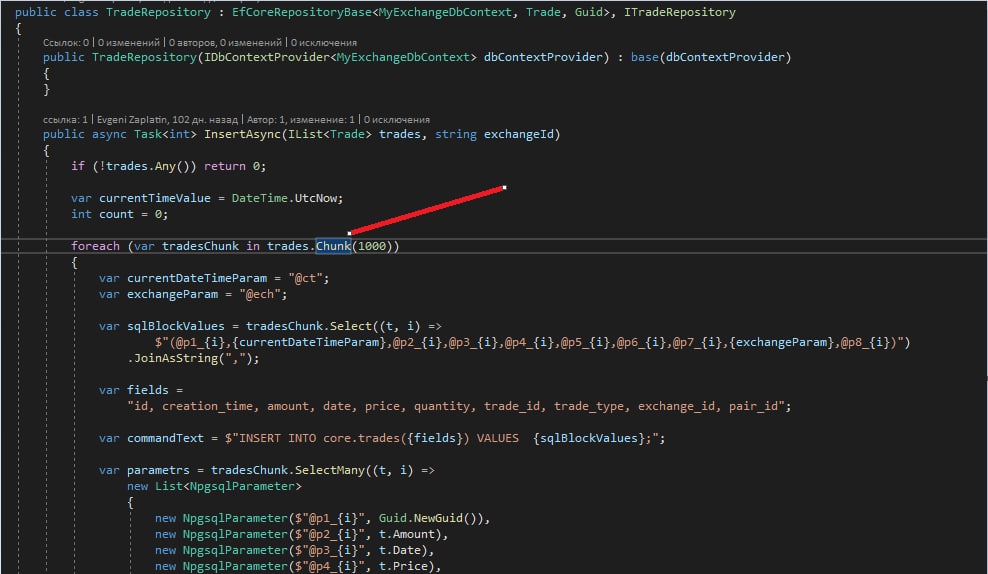
Task: Click the UtcNow property
Action: tap(316, 198)
